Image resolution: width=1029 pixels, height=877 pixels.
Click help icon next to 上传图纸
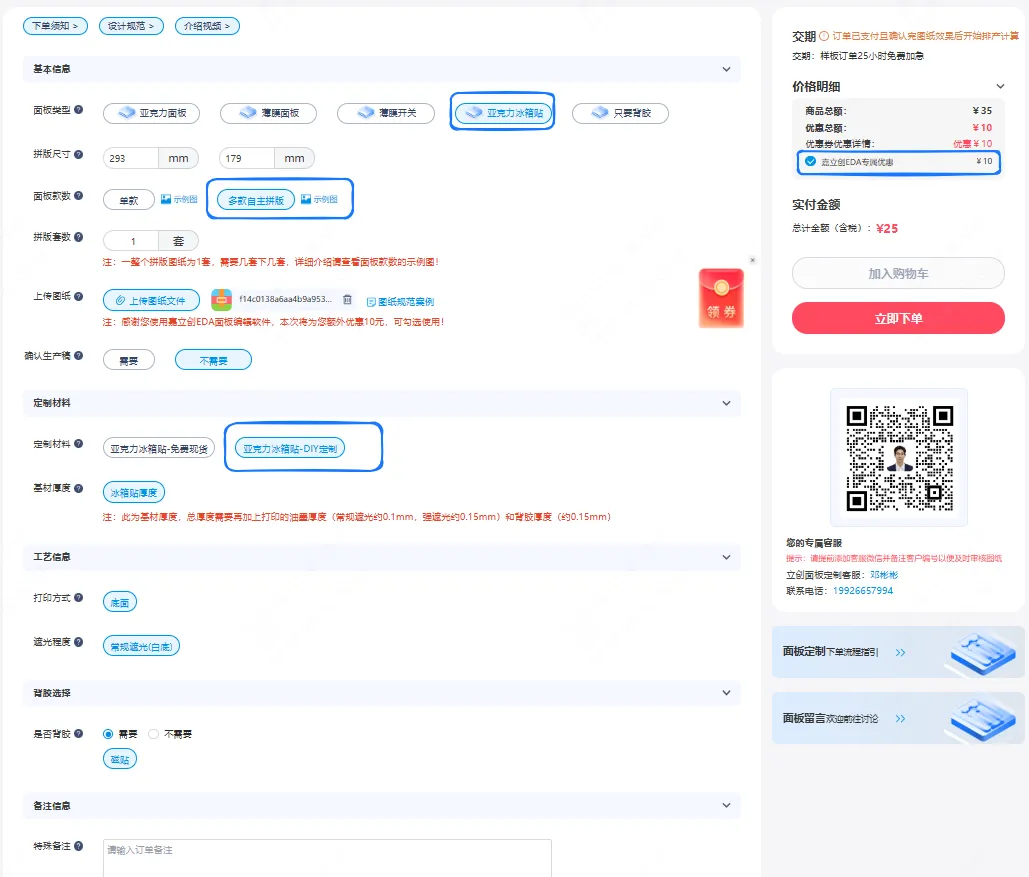(79, 296)
